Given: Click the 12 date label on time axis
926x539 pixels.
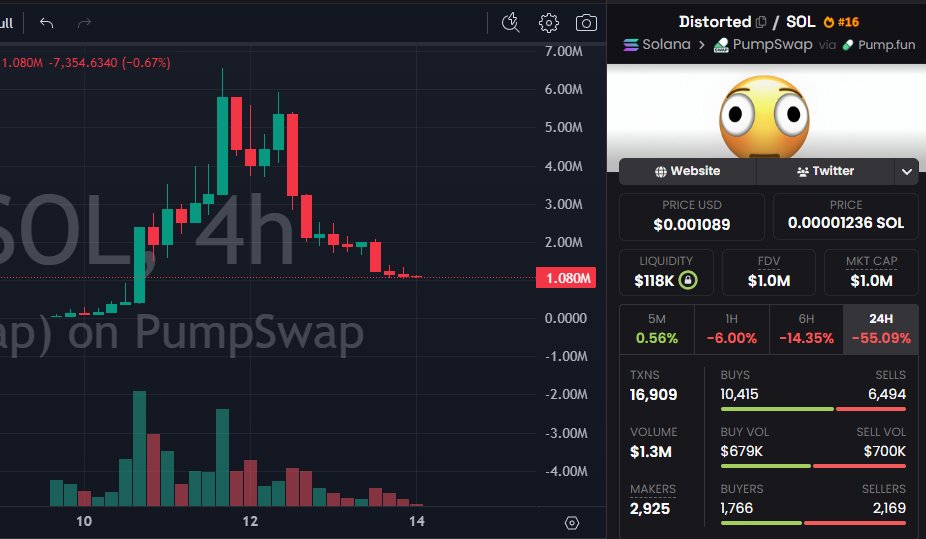Looking at the screenshot, I should 250,521.
